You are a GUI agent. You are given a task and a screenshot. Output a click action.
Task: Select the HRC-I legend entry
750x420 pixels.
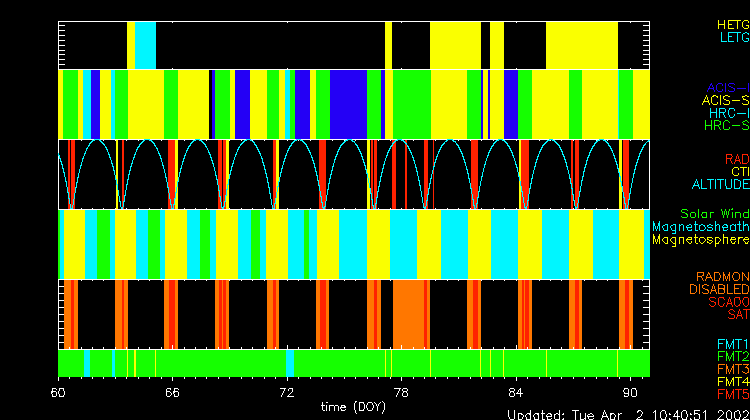pos(729,113)
